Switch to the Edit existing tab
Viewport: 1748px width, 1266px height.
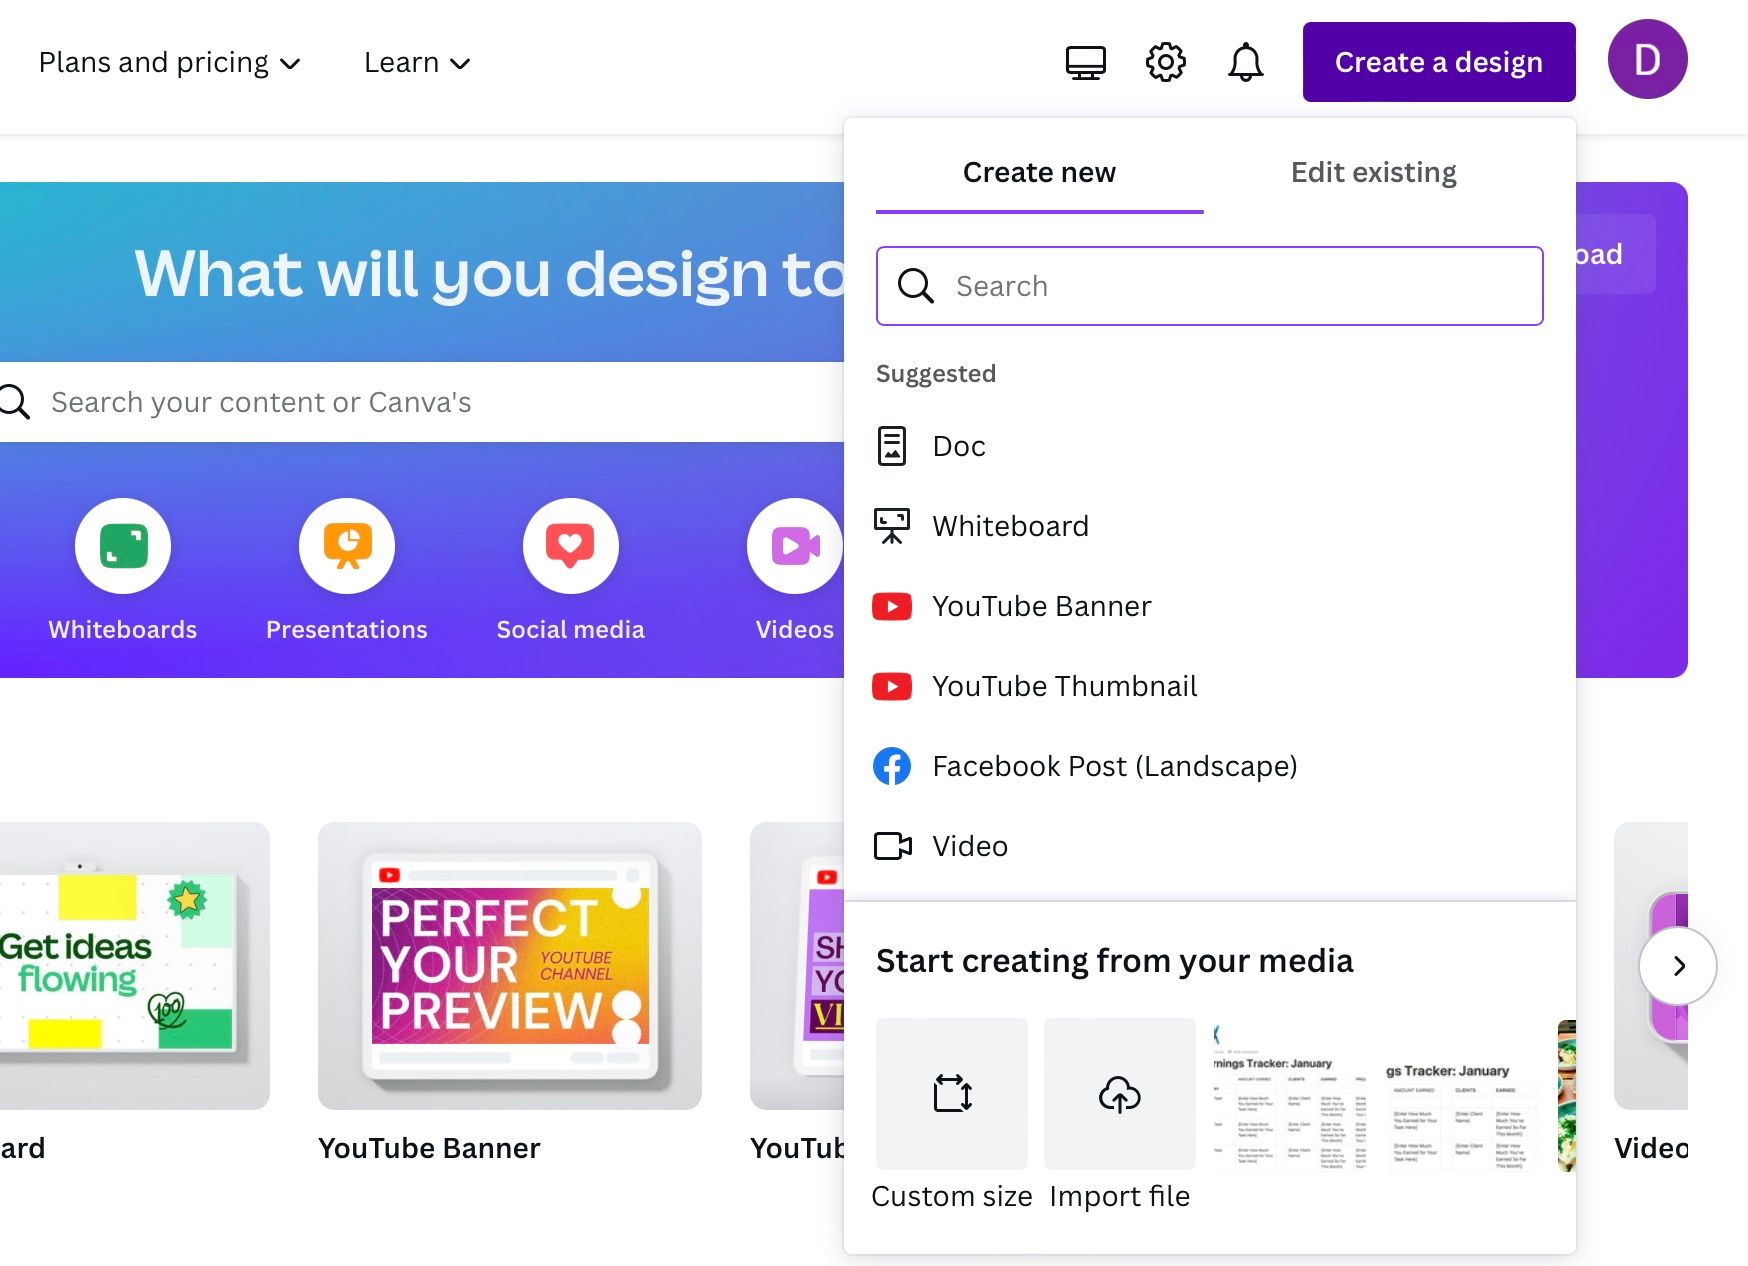pos(1373,172)
